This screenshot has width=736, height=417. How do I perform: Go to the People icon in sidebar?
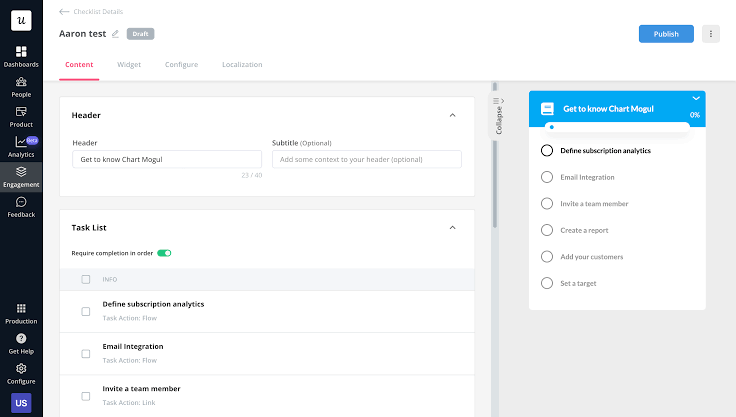coord(21,82)
